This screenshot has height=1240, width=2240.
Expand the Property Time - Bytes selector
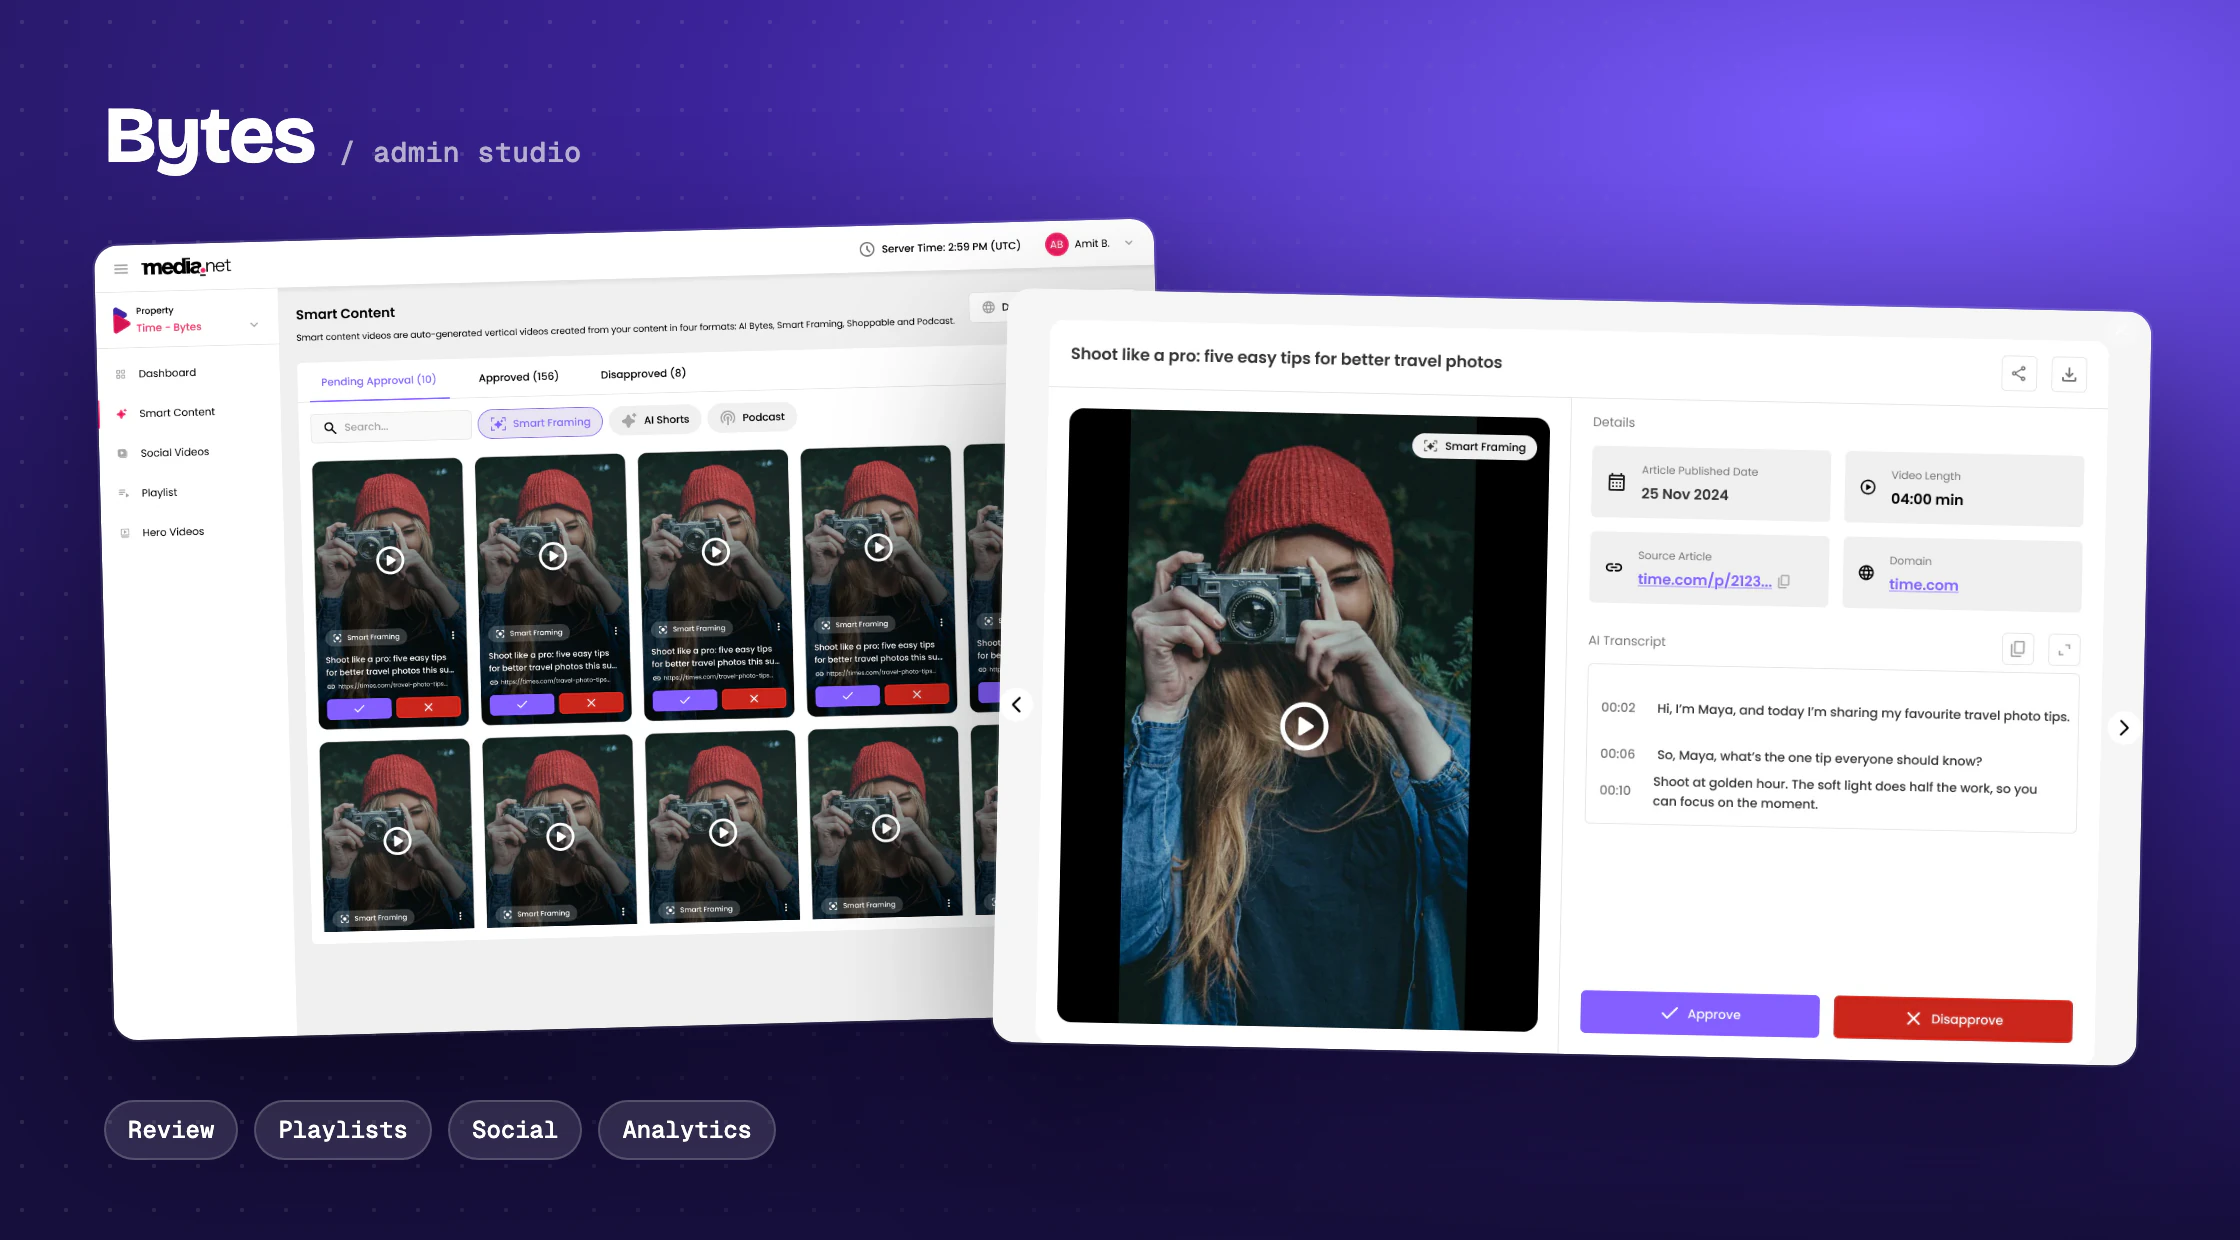click(x=186, y=320)
